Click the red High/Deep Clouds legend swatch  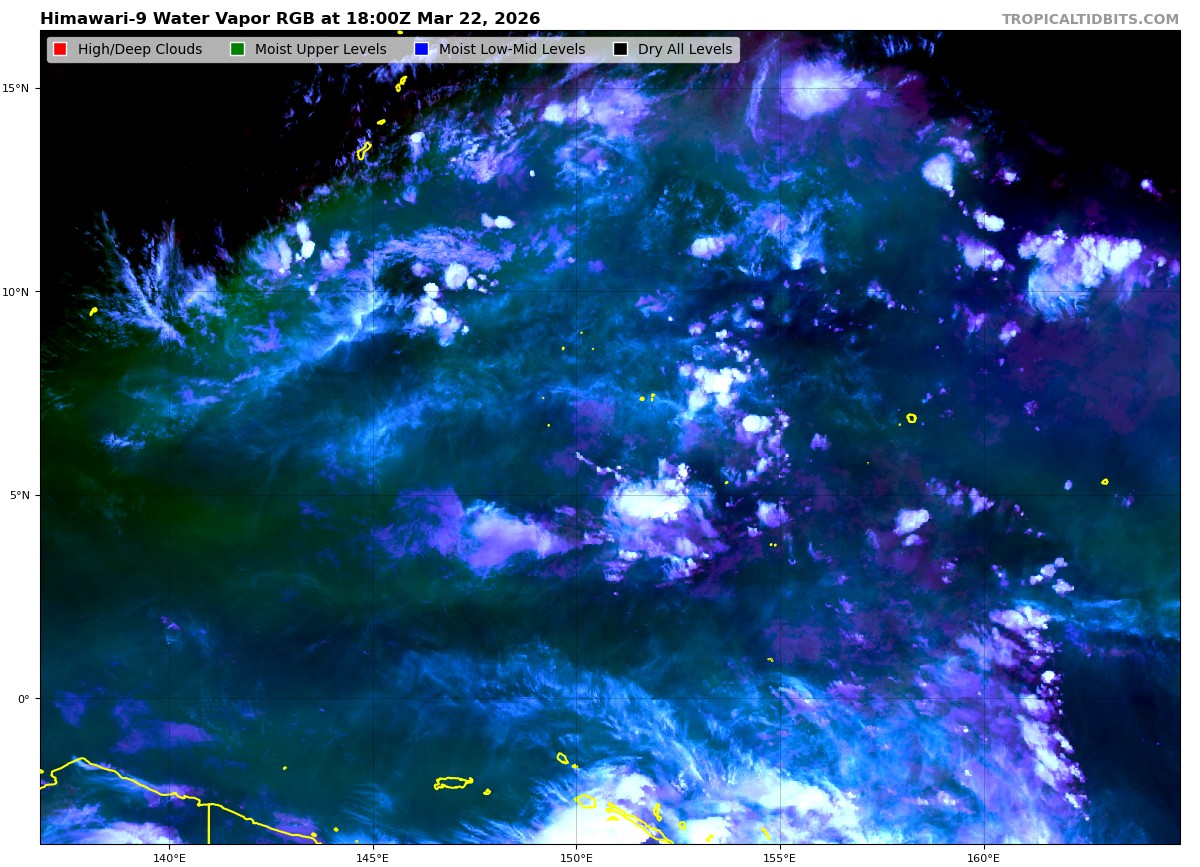tap(60, 49)
